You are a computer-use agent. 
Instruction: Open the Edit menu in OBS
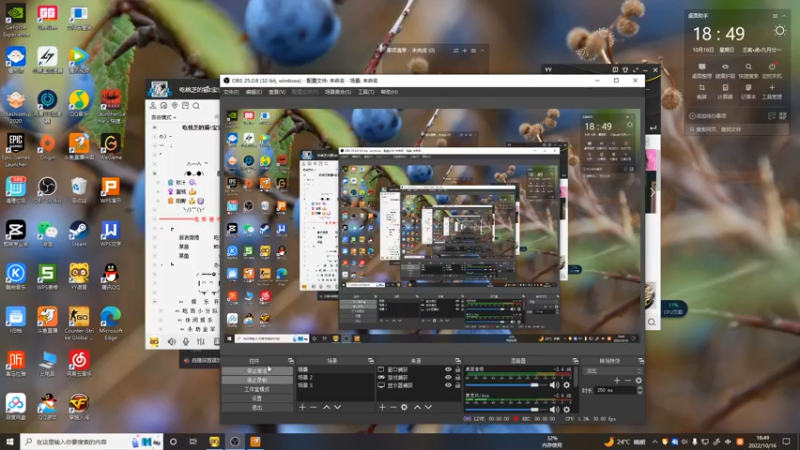pyautogui.click(x=254, y=92)
